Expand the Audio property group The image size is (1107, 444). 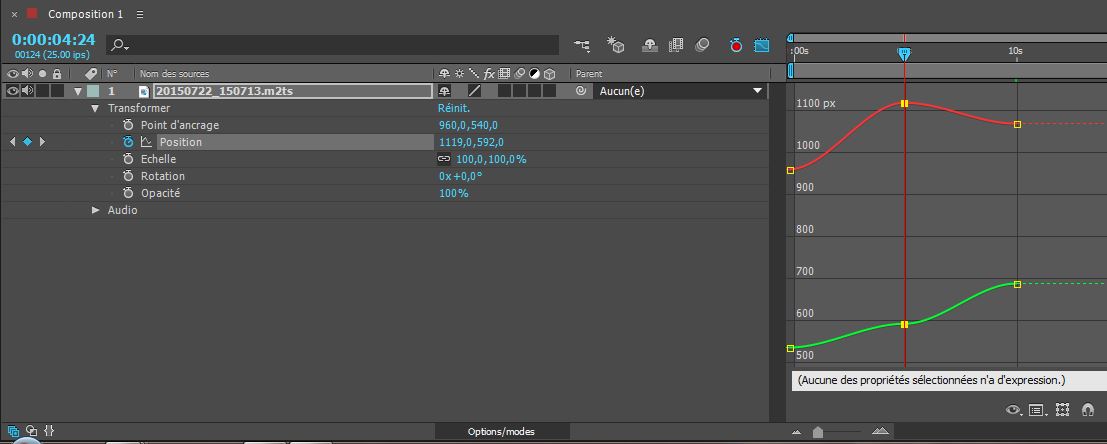pyautogui.click(x=96, y=210)
